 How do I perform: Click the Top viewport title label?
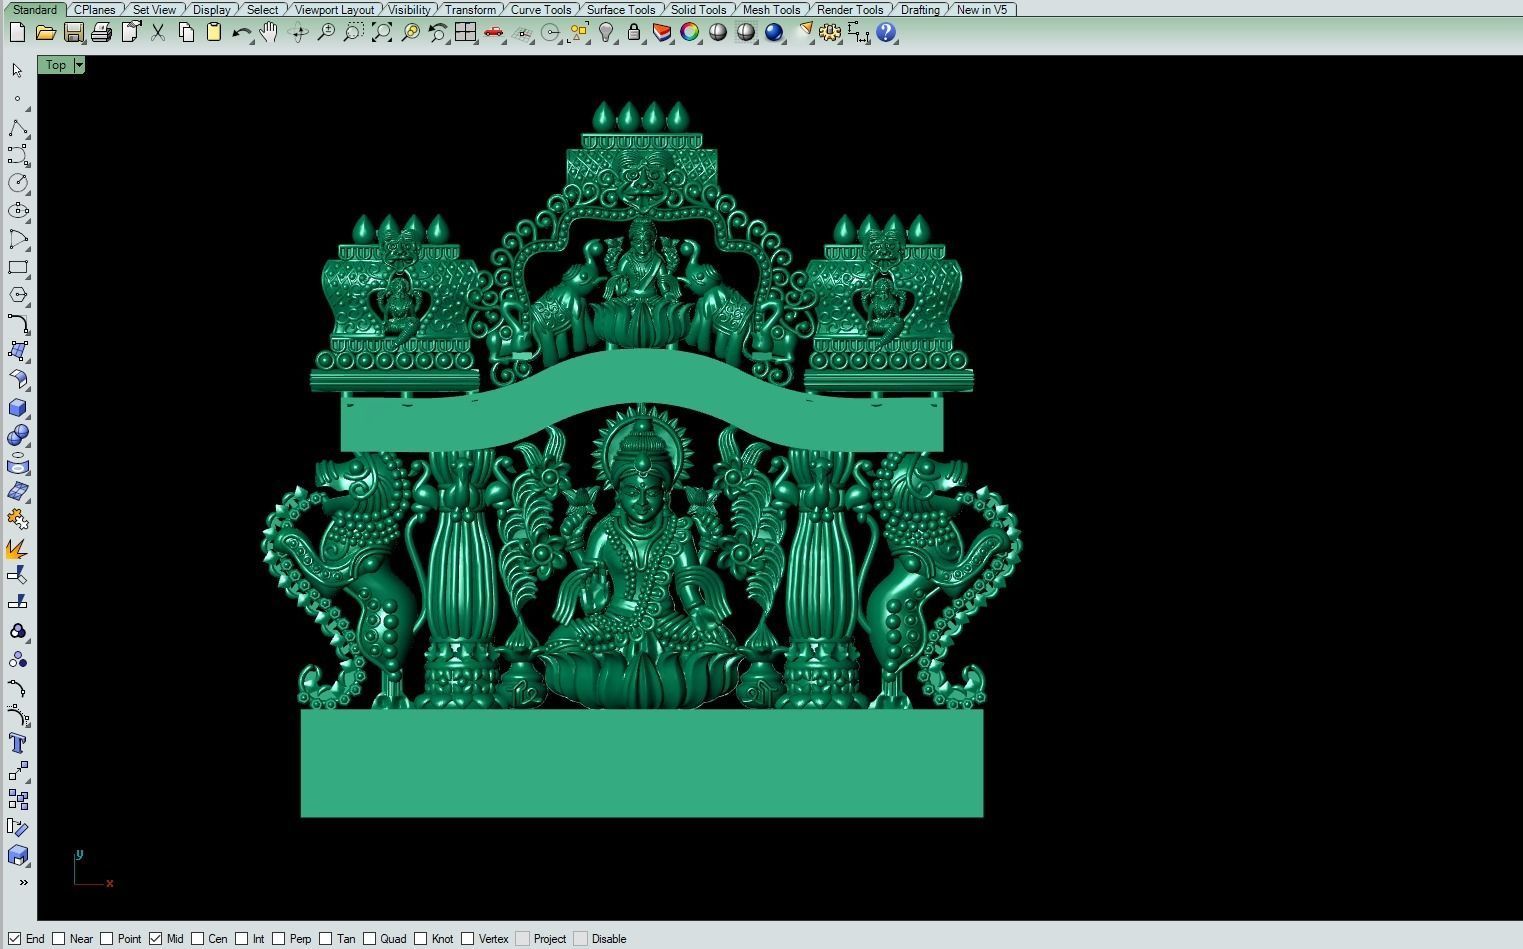point(56,65)
